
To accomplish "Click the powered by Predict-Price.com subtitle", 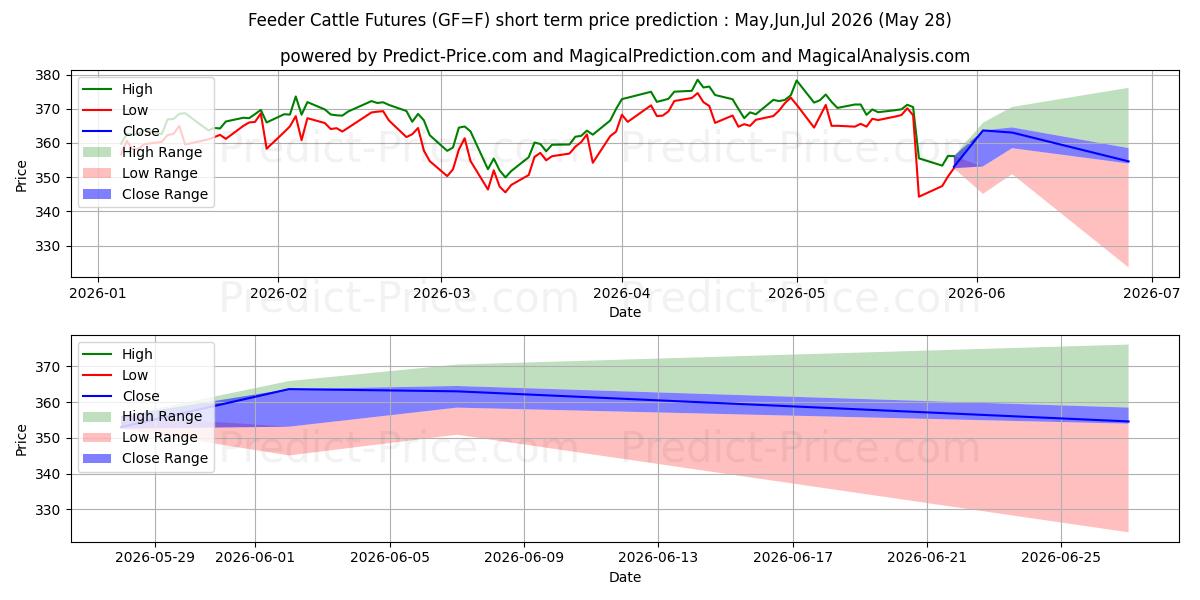I will click(625, 56).
